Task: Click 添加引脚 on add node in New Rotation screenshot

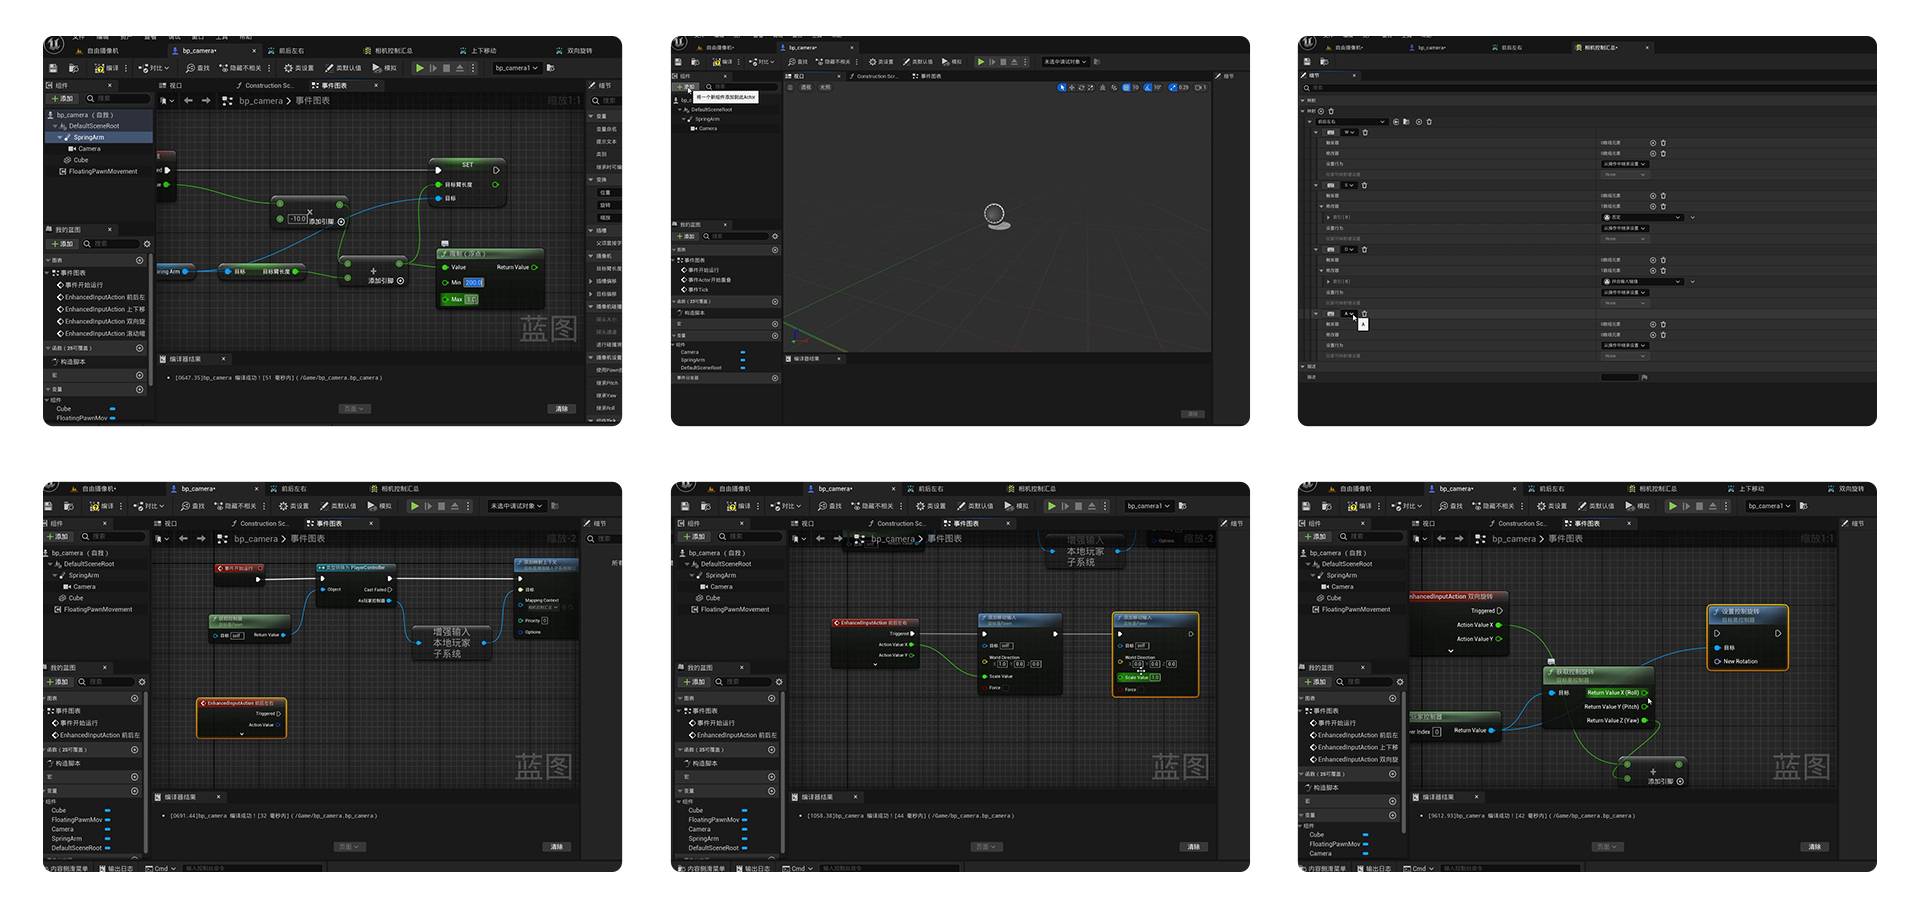Action: tap(1666, 781)
